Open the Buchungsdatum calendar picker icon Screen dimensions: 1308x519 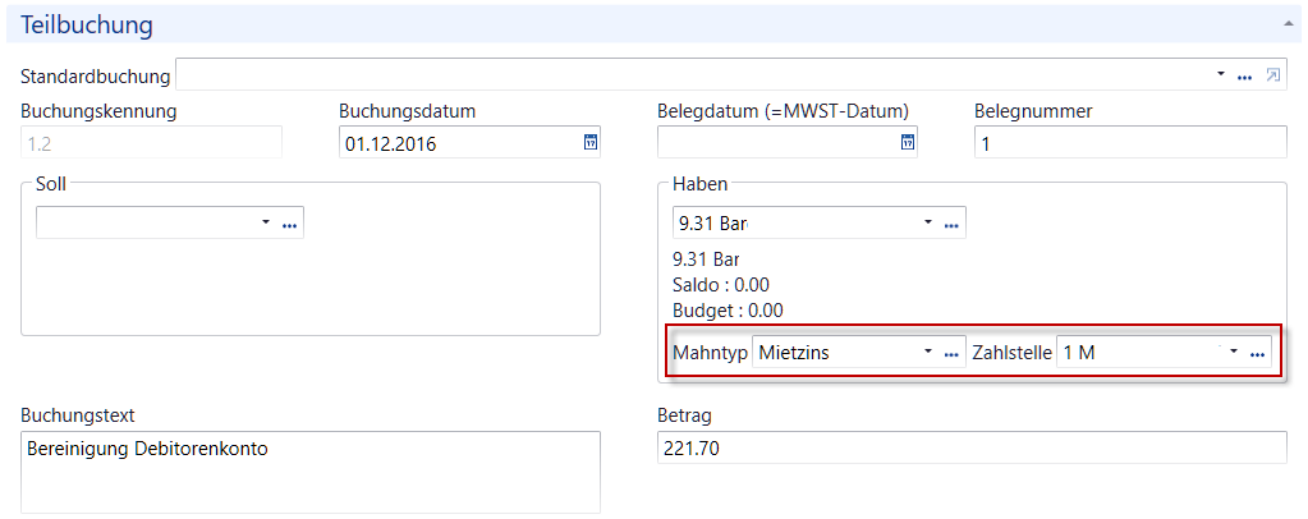[590, 143]
